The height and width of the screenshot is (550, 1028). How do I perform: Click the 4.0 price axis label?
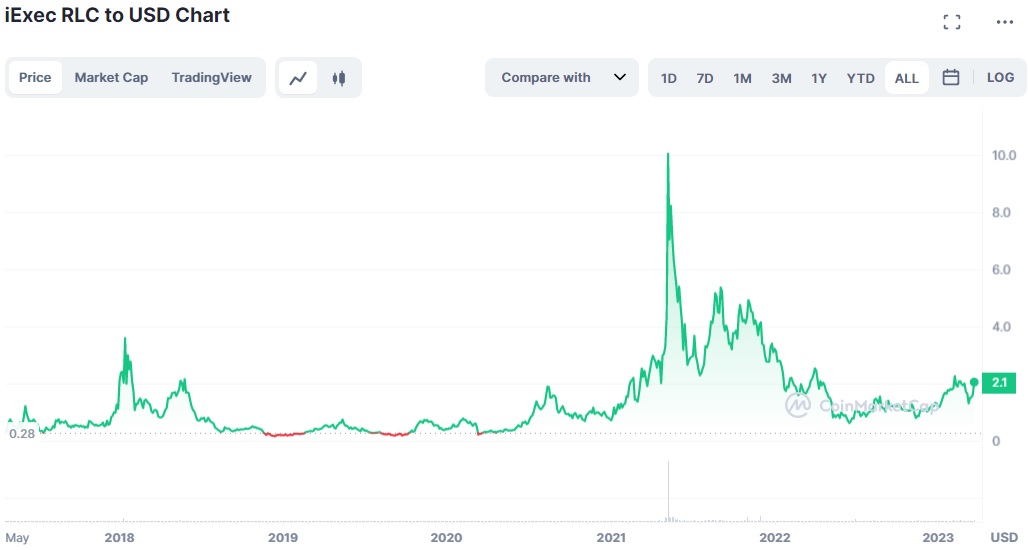[x=1001, y=326]
